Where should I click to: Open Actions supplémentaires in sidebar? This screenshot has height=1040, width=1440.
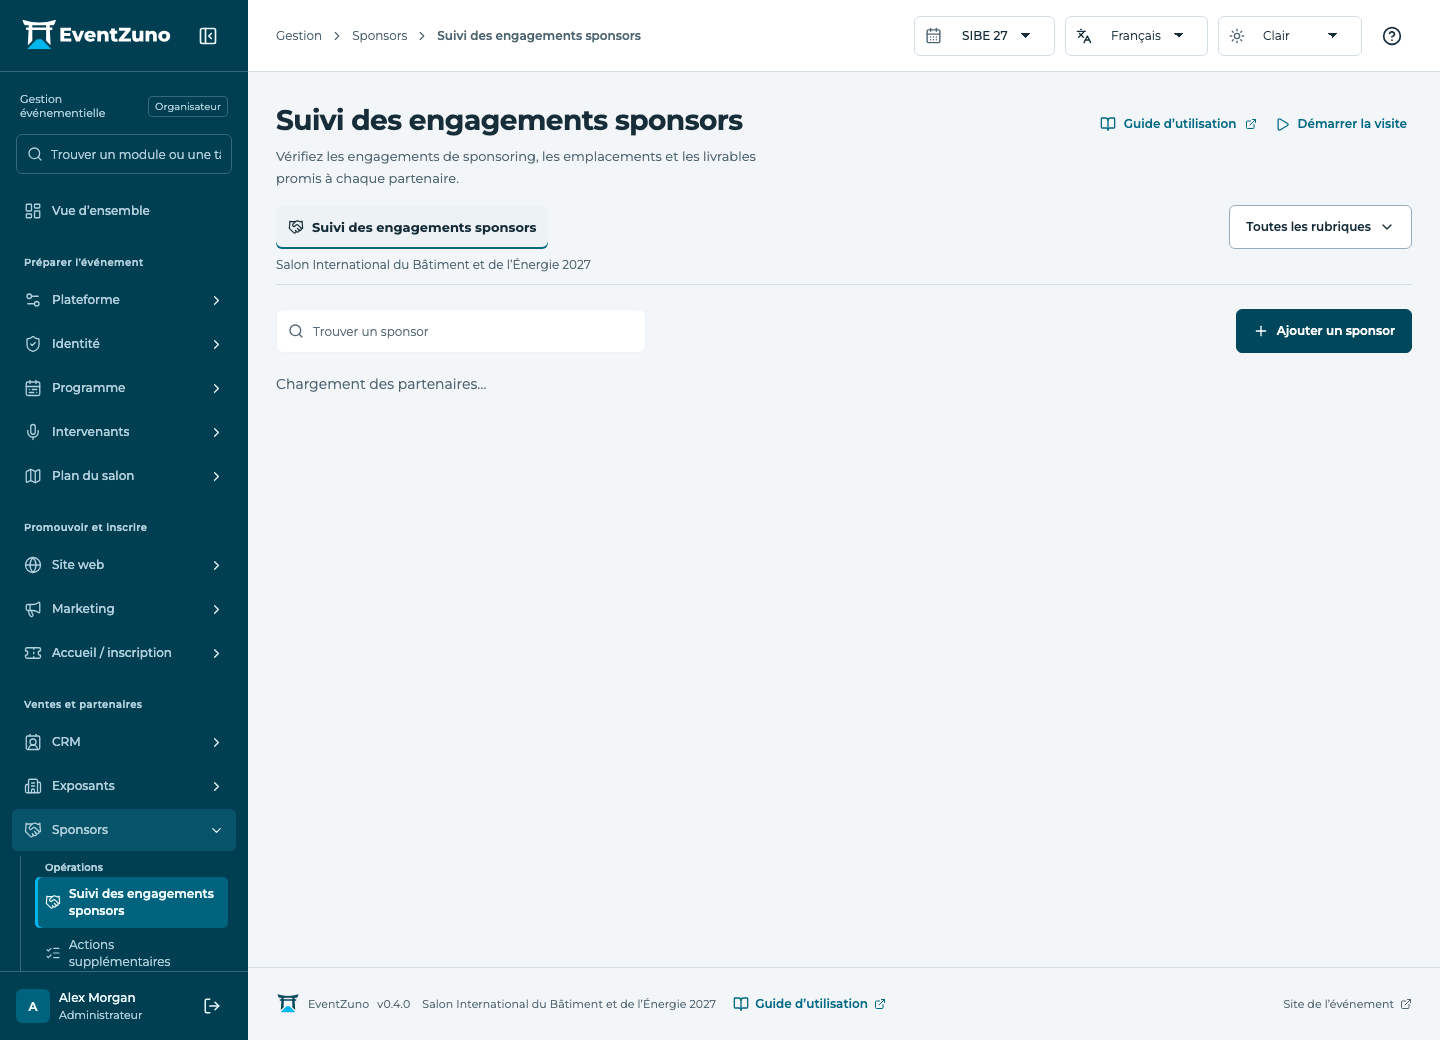(132, 953)
